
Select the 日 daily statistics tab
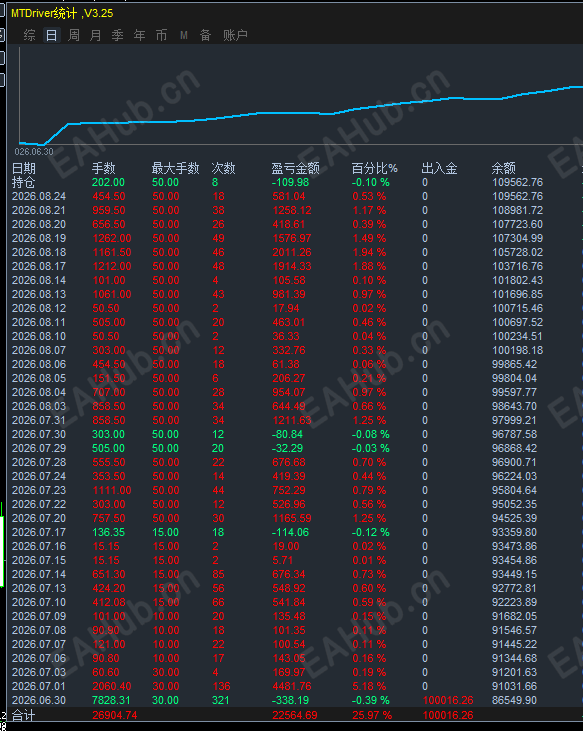point(51,35)
